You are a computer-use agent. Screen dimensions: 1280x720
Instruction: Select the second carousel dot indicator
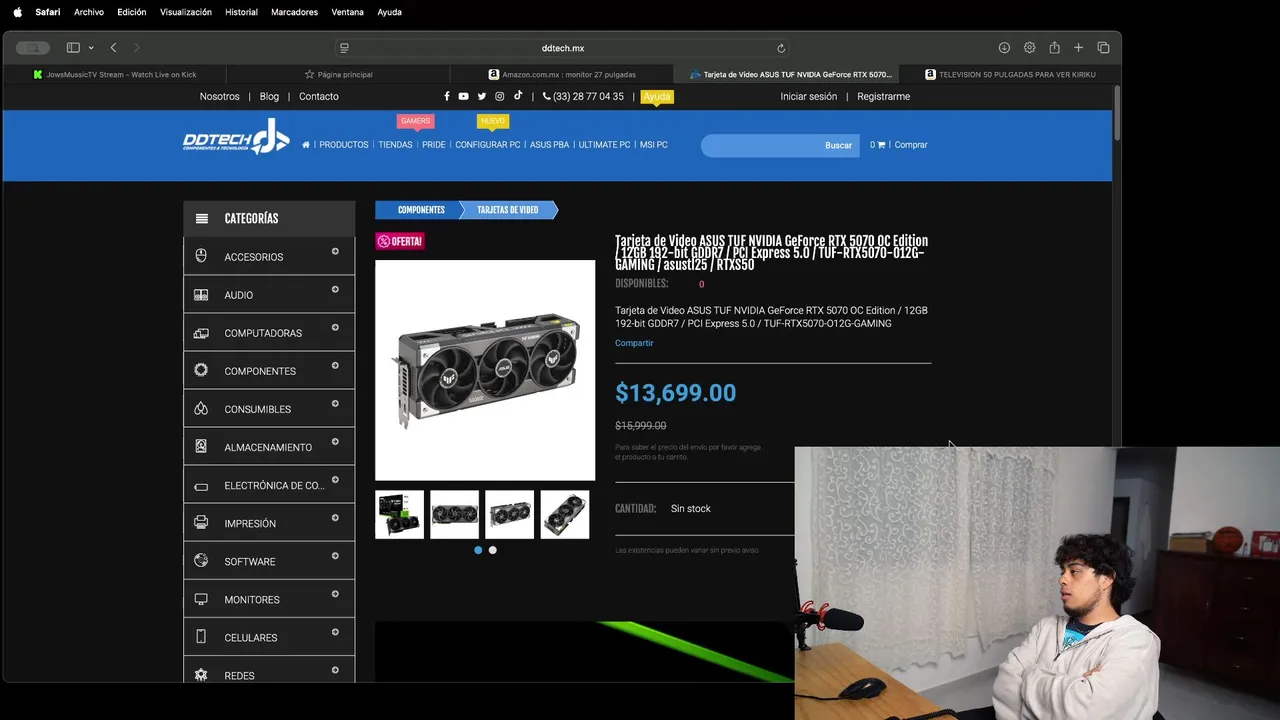click(x=493, y=550)
